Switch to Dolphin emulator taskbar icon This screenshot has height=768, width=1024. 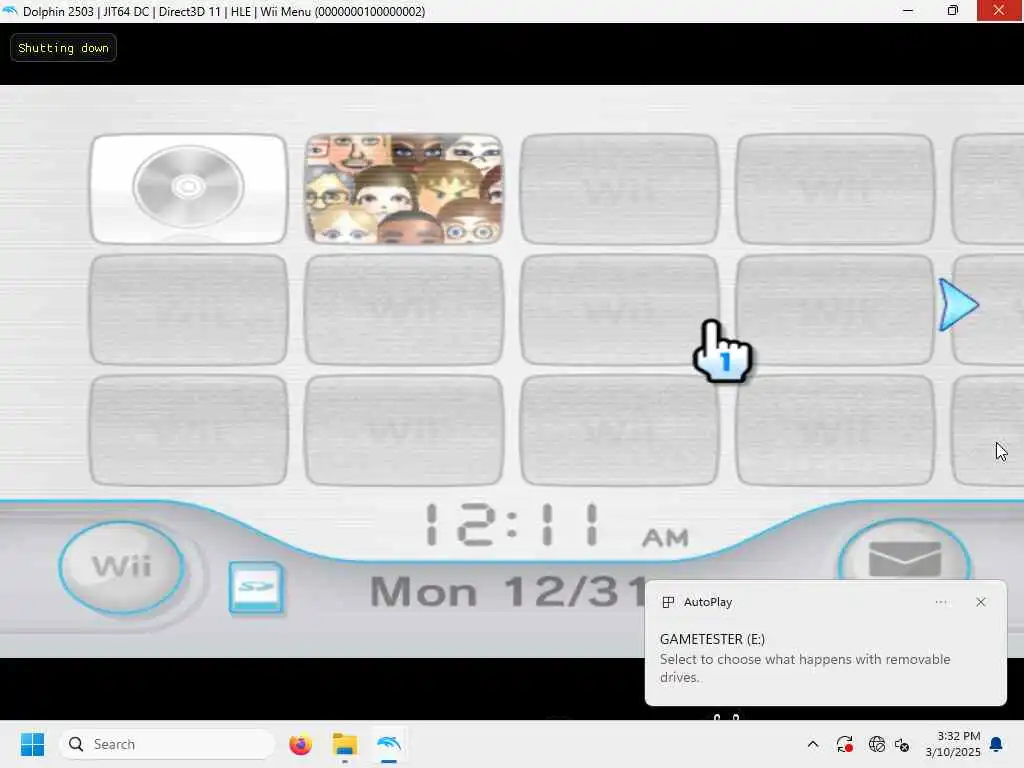389,744
